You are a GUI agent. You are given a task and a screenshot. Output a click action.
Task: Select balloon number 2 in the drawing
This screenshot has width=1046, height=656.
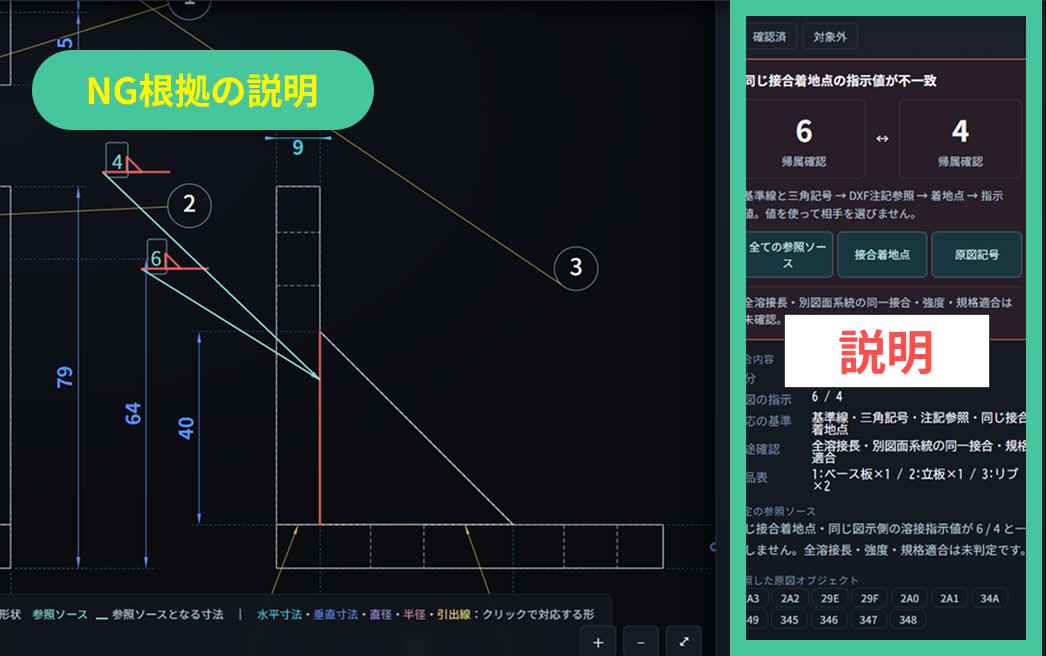(x=189, y=205)
